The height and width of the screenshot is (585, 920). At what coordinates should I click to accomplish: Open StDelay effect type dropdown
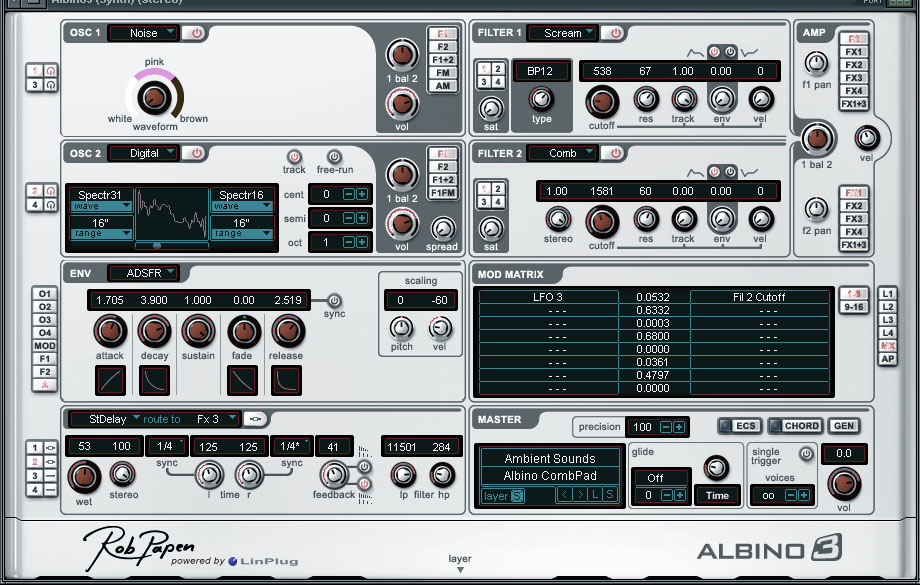pos(106,419)
